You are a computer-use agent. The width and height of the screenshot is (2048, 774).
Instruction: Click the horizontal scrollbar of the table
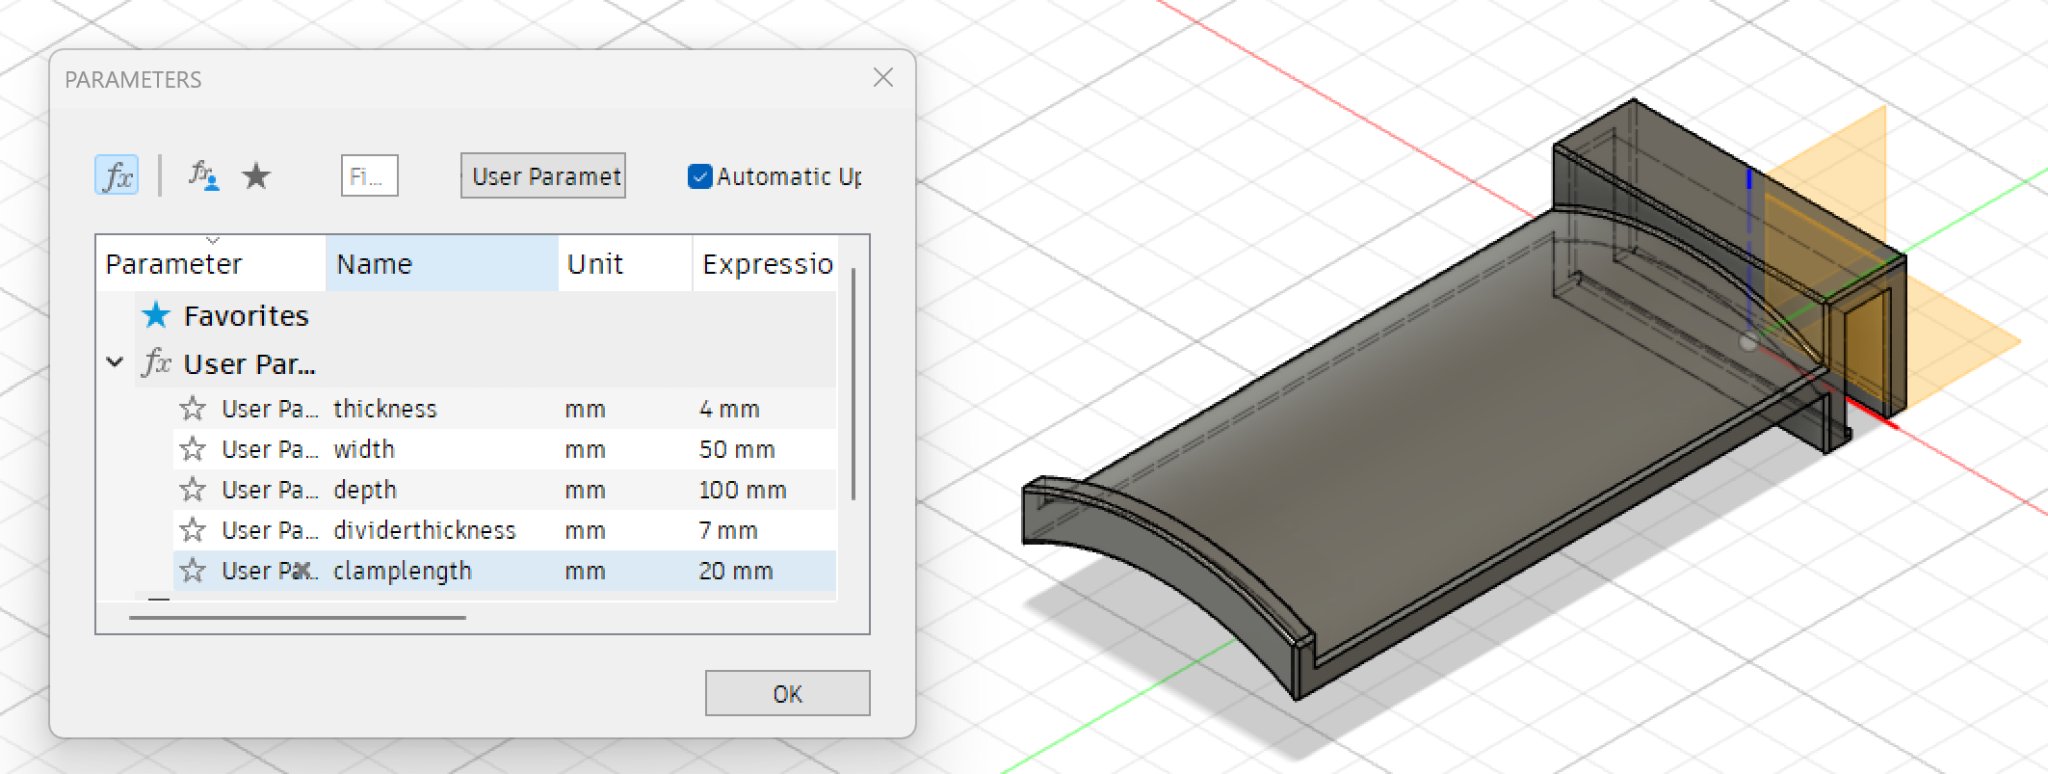(297, 618)
